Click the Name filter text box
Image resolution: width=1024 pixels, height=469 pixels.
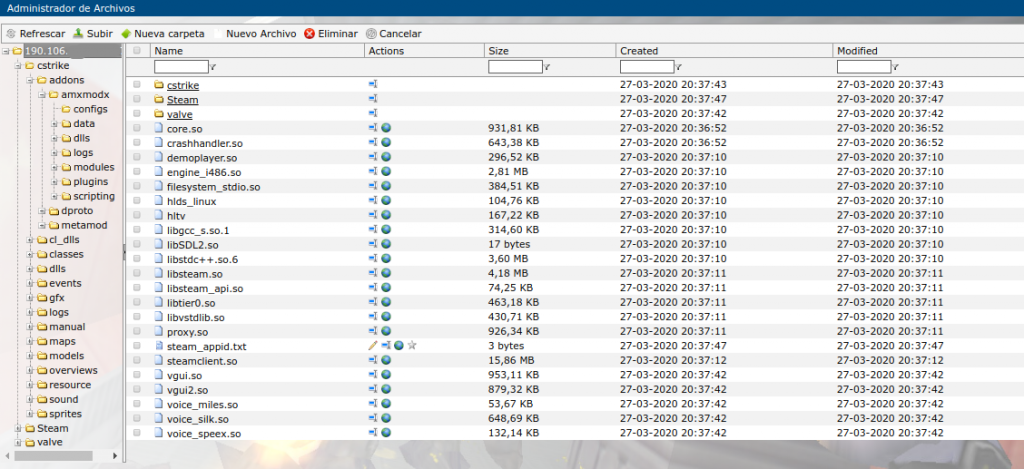181,67
